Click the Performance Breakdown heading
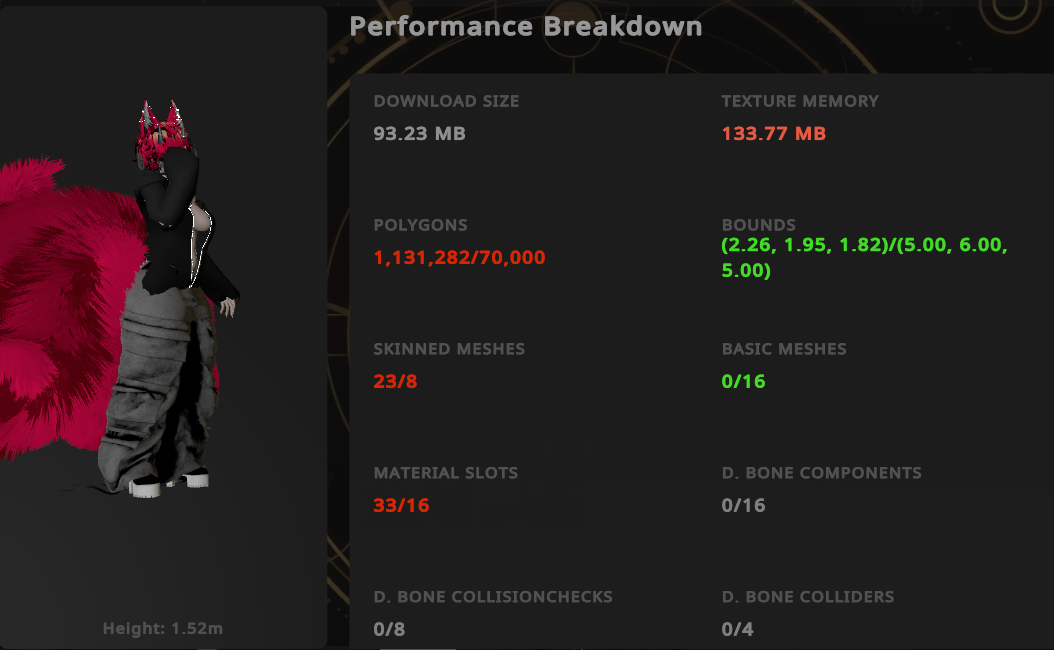This screenshot has height=650, width=1054. click(525, 27)
